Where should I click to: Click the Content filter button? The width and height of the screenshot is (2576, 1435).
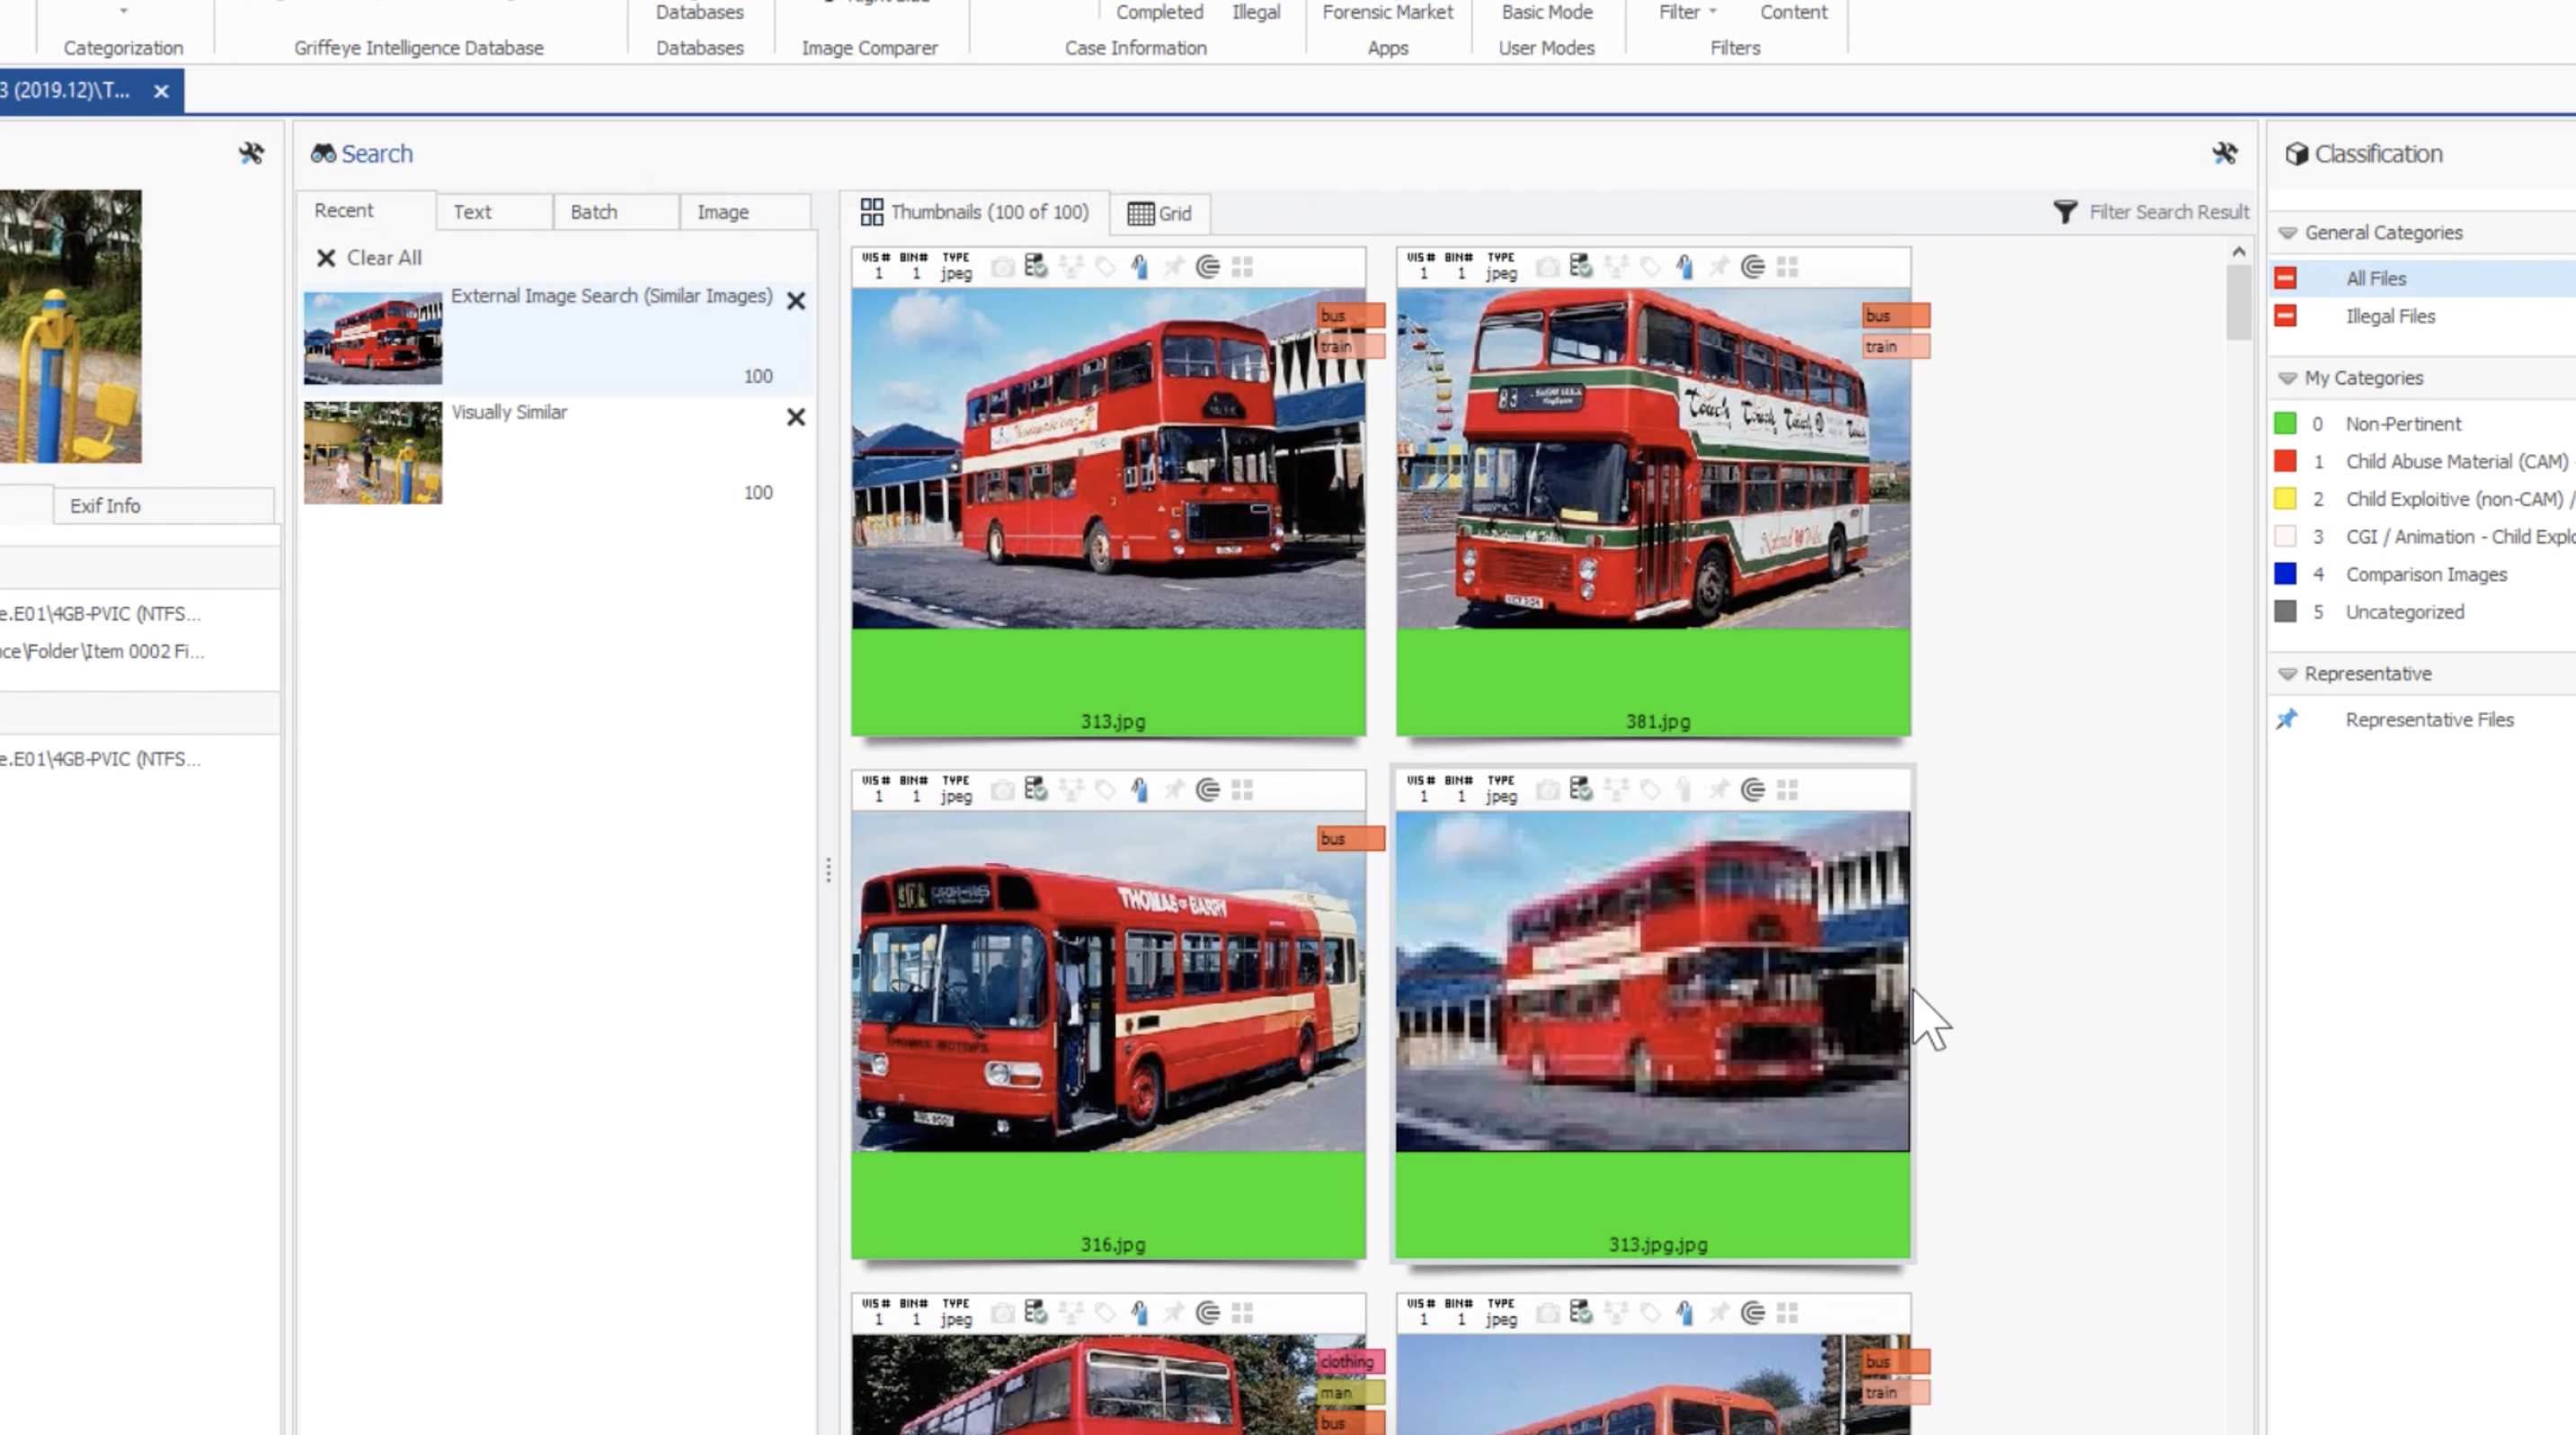click(1793, 12)
